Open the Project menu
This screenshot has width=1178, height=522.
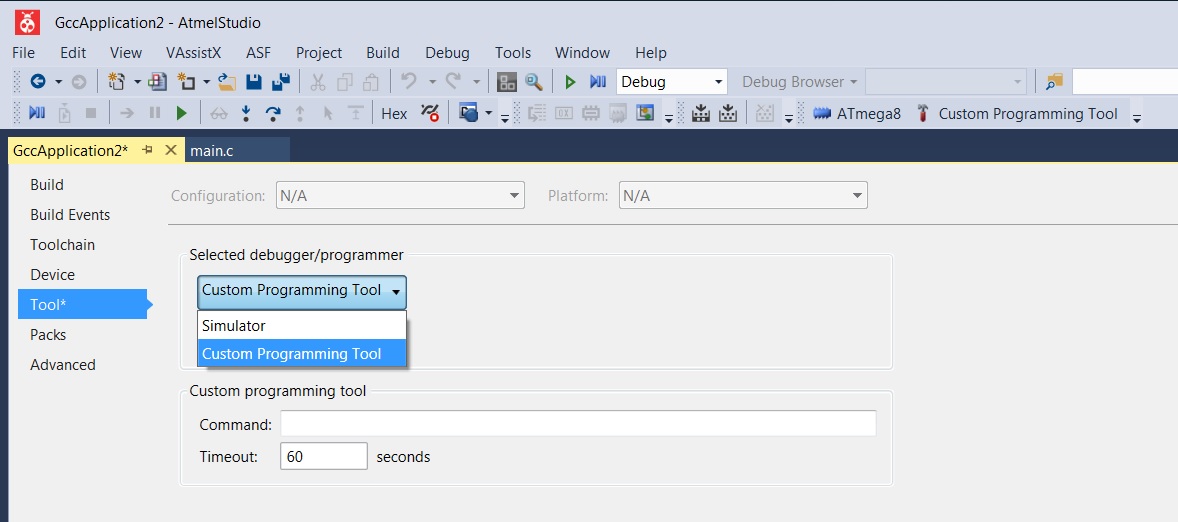click(x=319, y=53)
